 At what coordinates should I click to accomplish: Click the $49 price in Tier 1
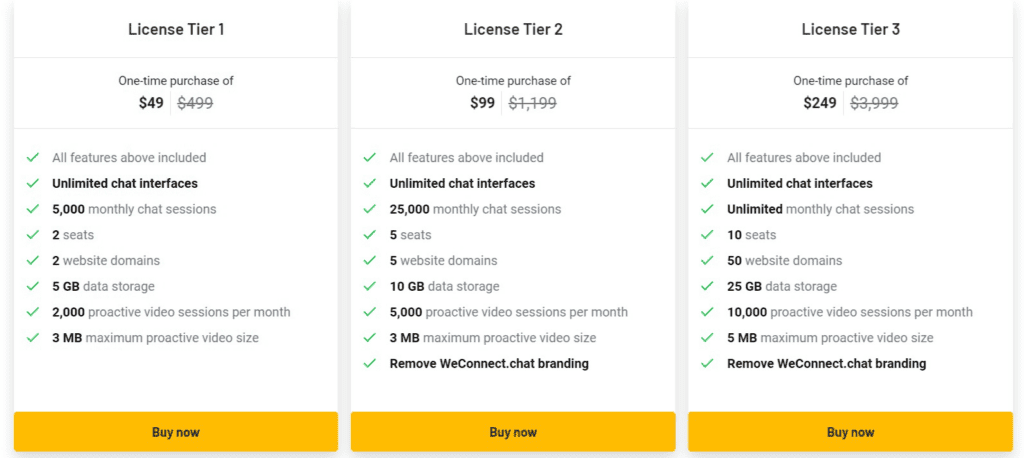coord(151,103)
